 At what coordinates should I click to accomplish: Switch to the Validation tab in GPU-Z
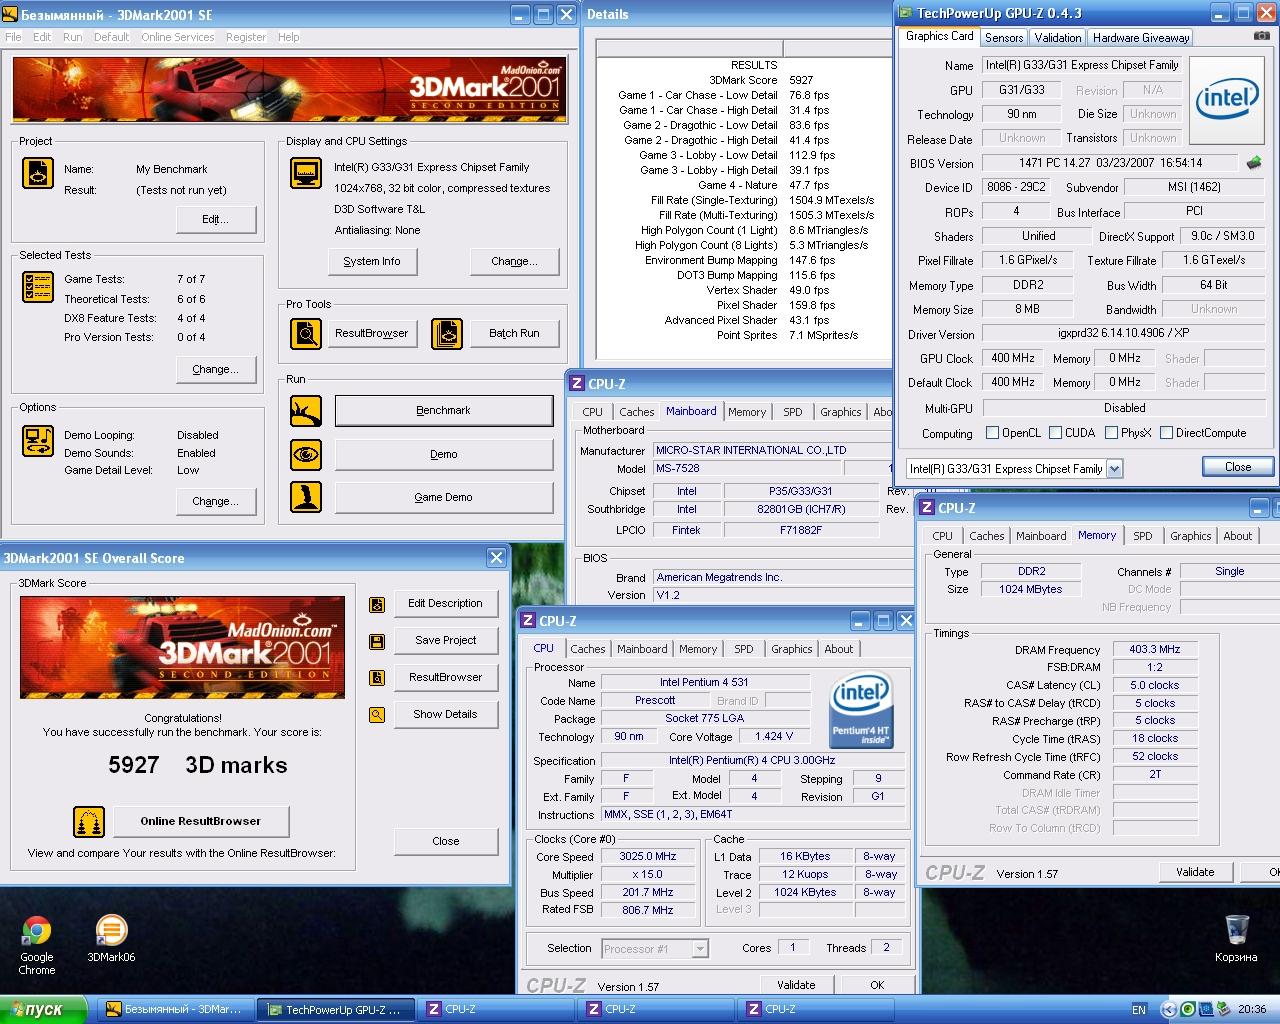pyautogui.click(x=1058, y=38)
